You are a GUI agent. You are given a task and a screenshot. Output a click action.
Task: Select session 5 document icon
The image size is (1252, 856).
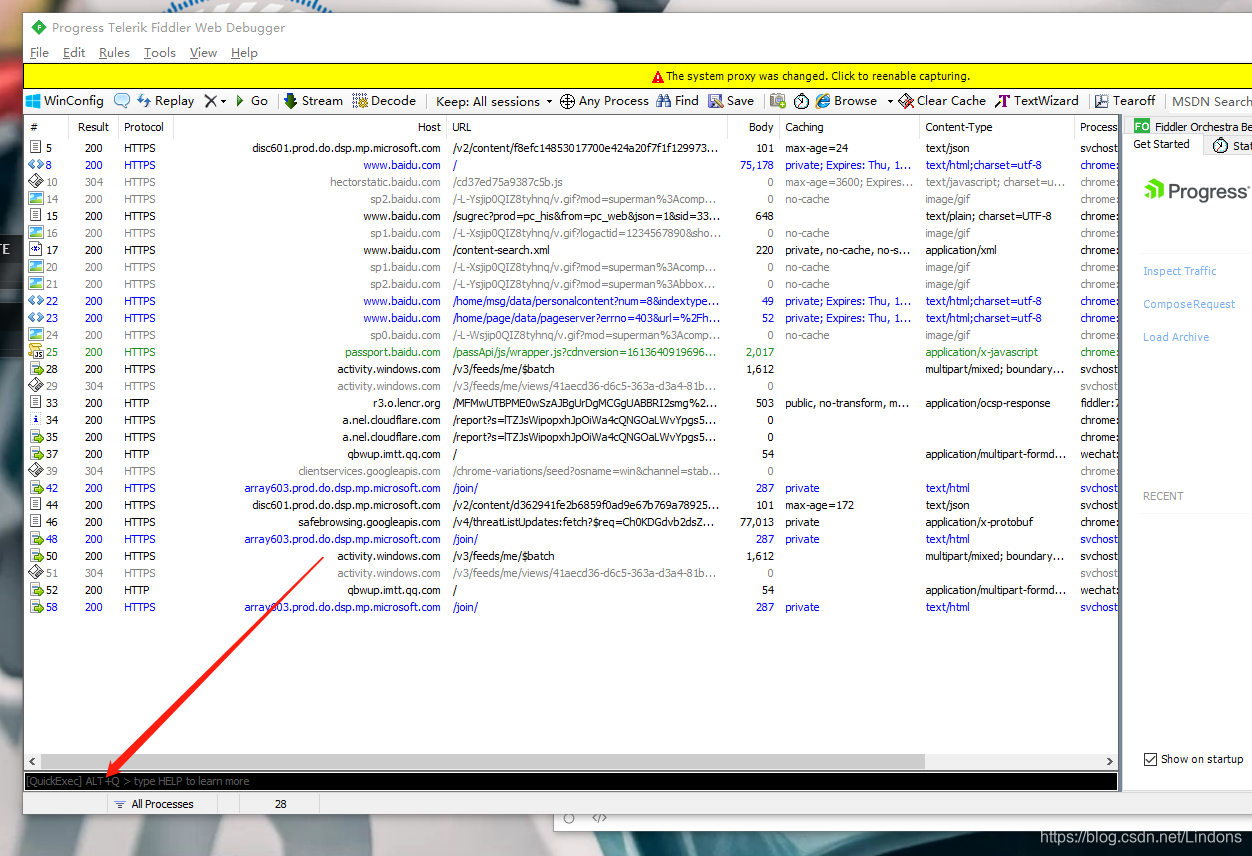(x=36, y=148)
